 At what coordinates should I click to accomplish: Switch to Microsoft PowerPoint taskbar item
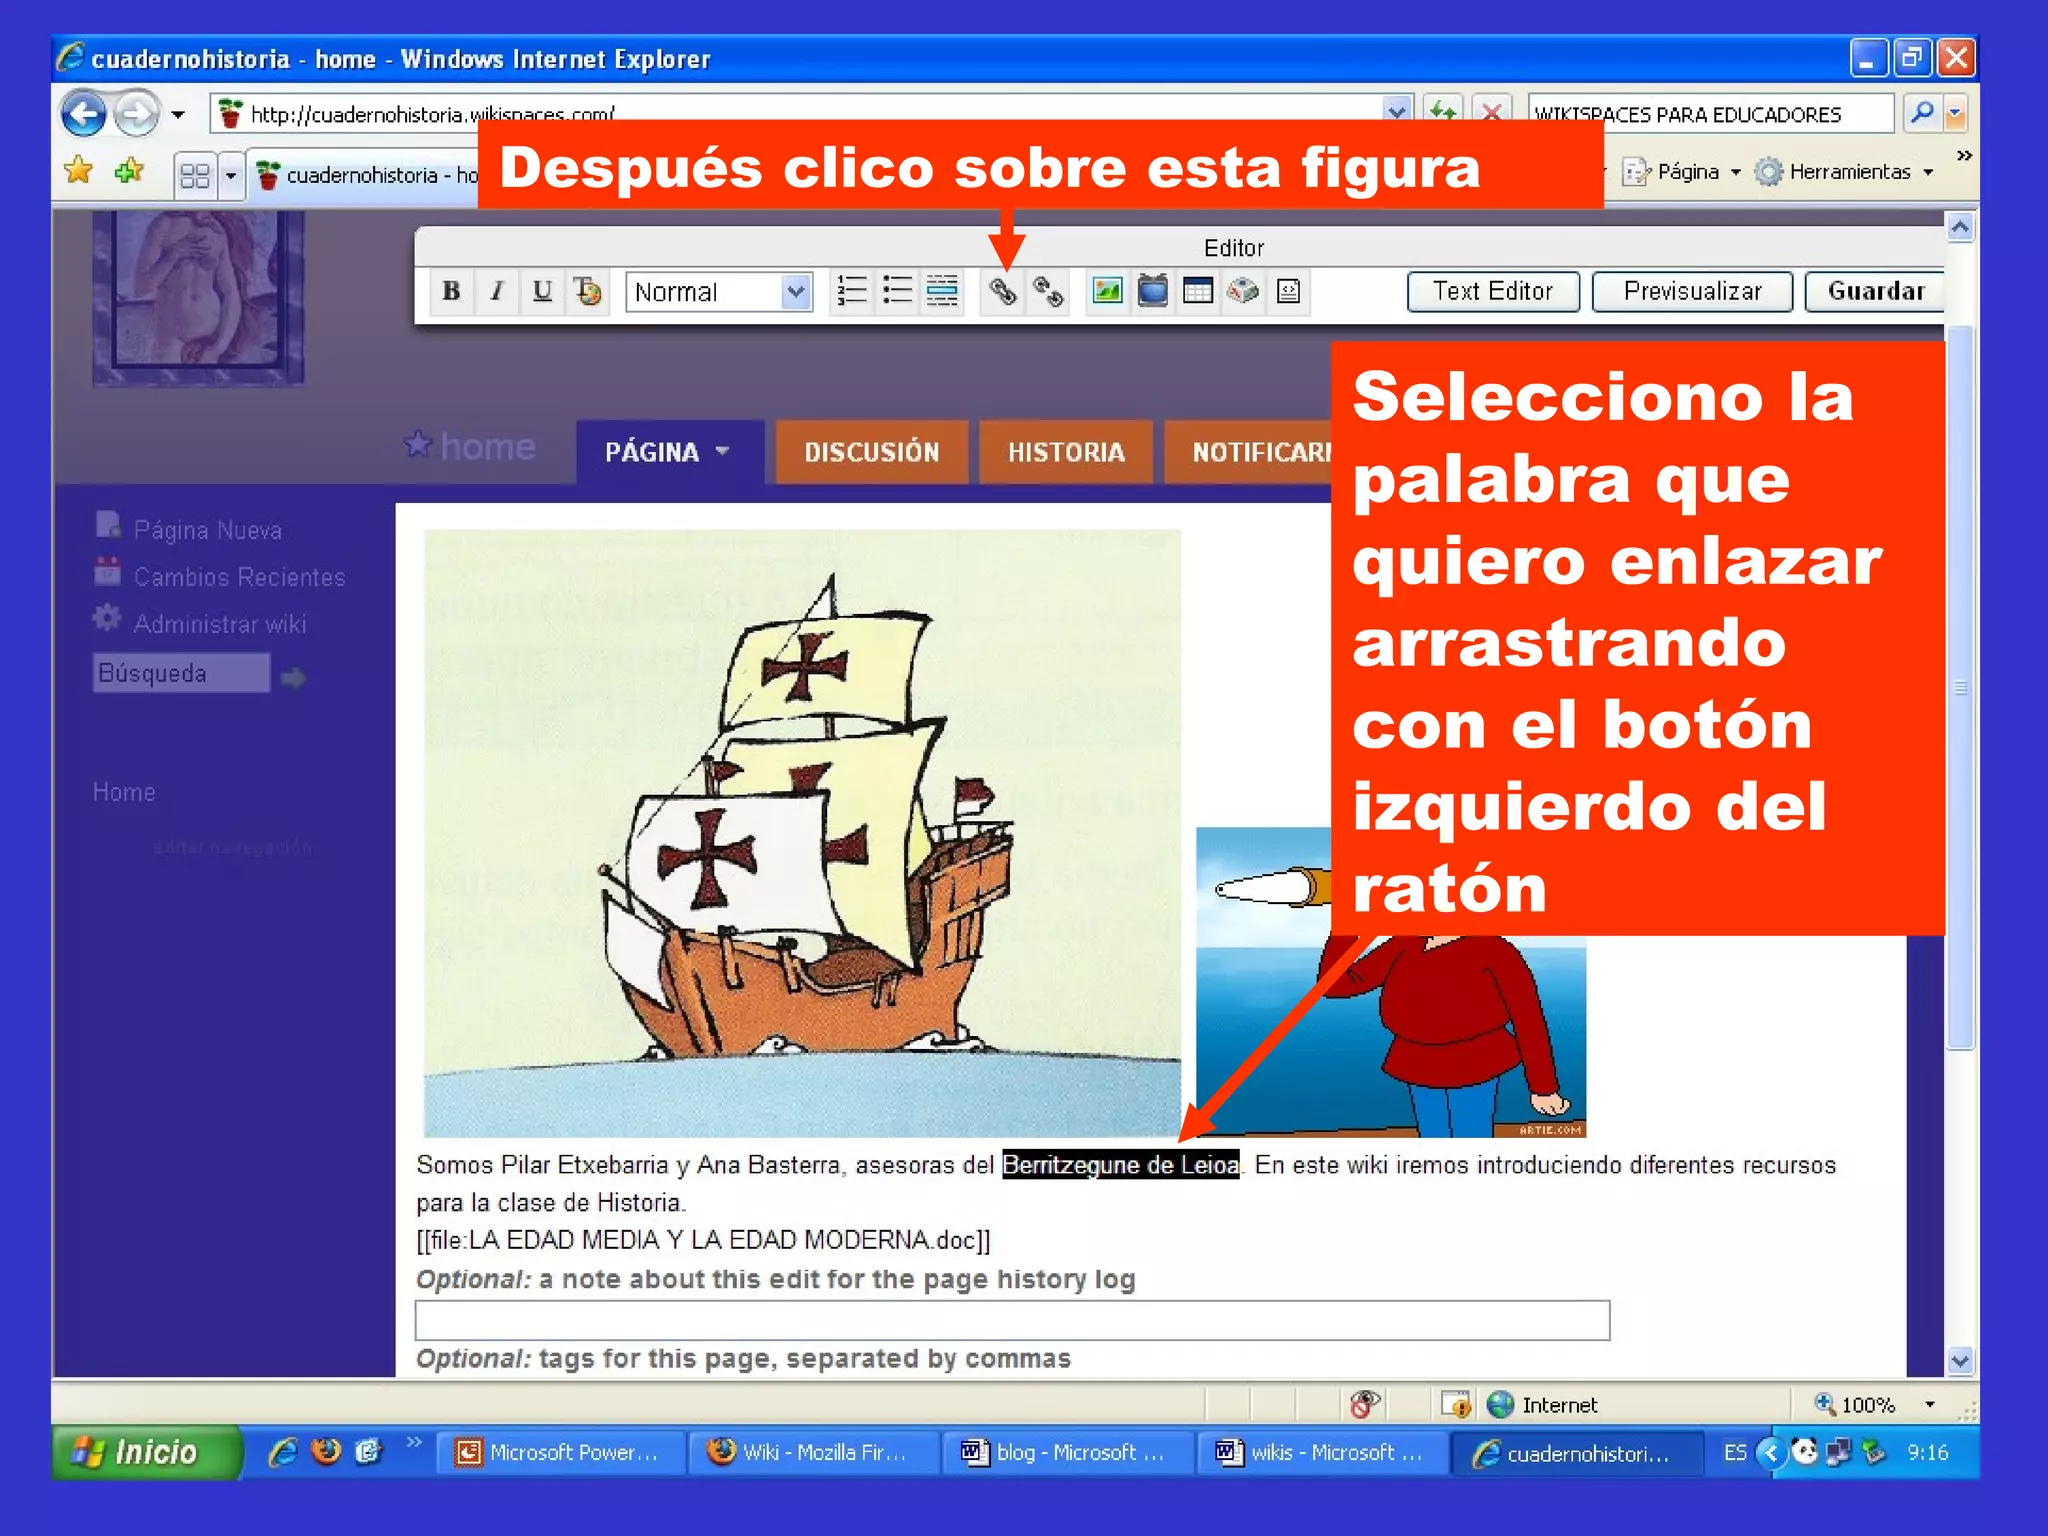(x=562, y=1452)
